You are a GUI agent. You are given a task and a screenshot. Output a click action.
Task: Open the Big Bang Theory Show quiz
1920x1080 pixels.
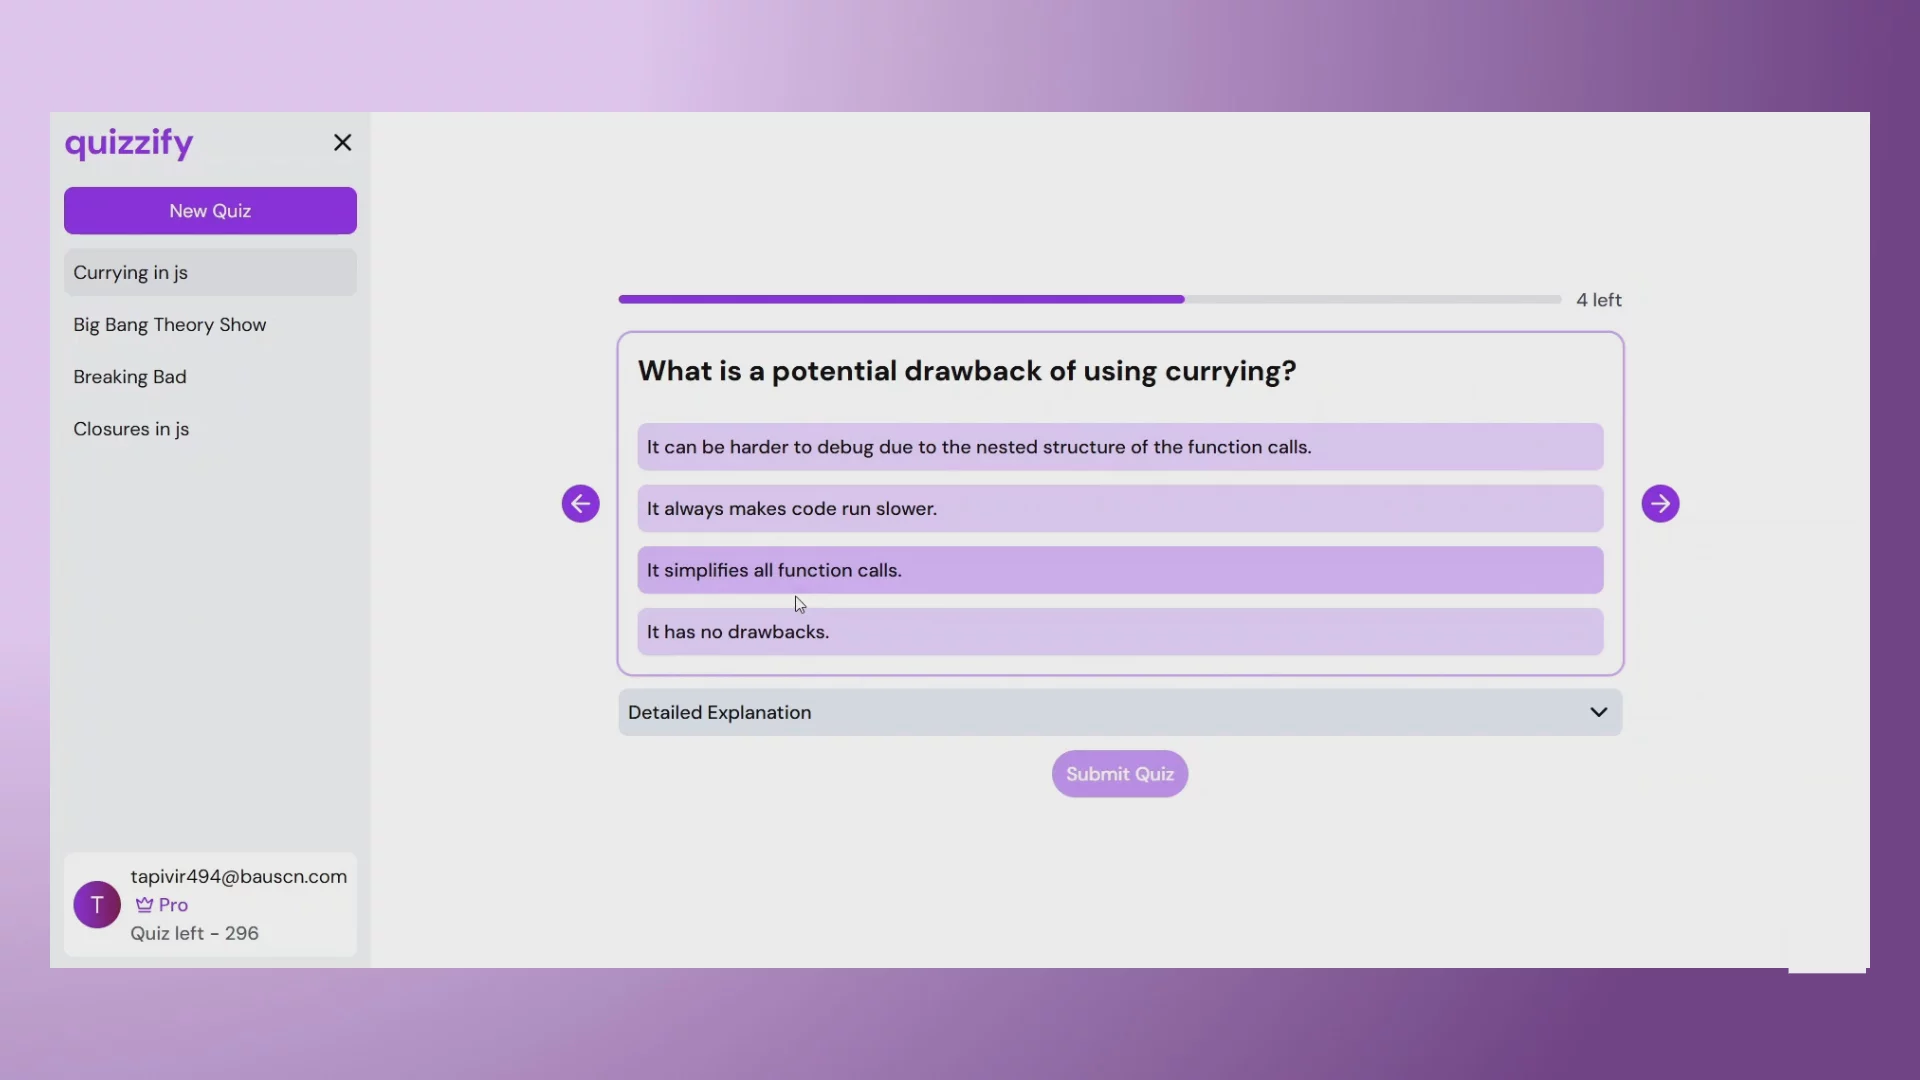[x=210, y=325]
